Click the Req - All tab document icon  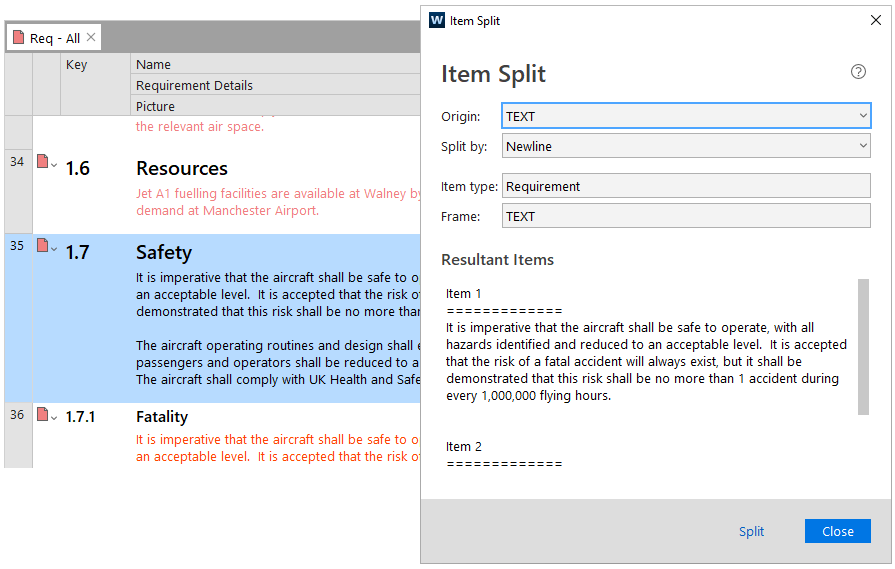pos(18,38)
